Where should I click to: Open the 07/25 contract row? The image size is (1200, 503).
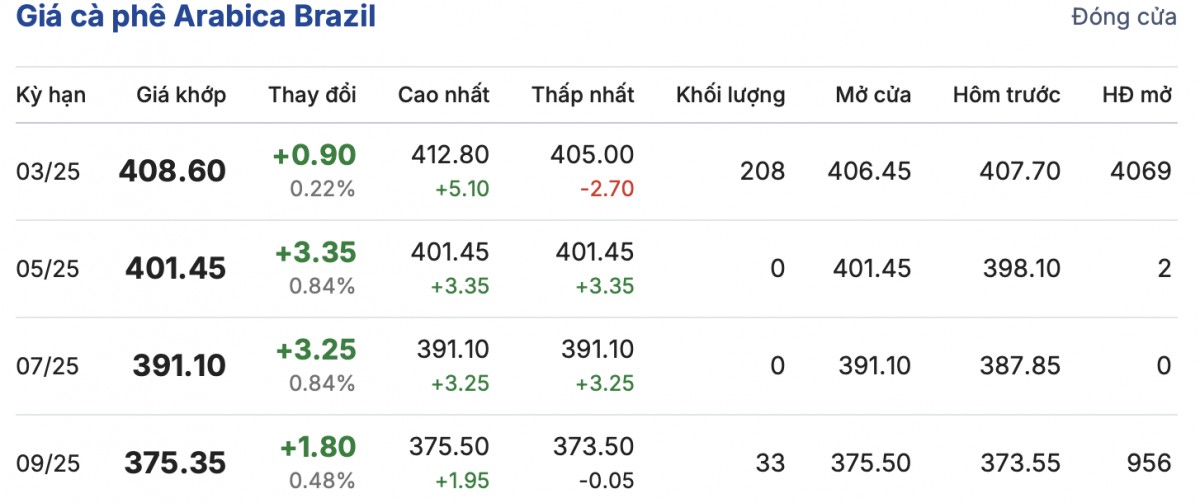tap(48, 366)
